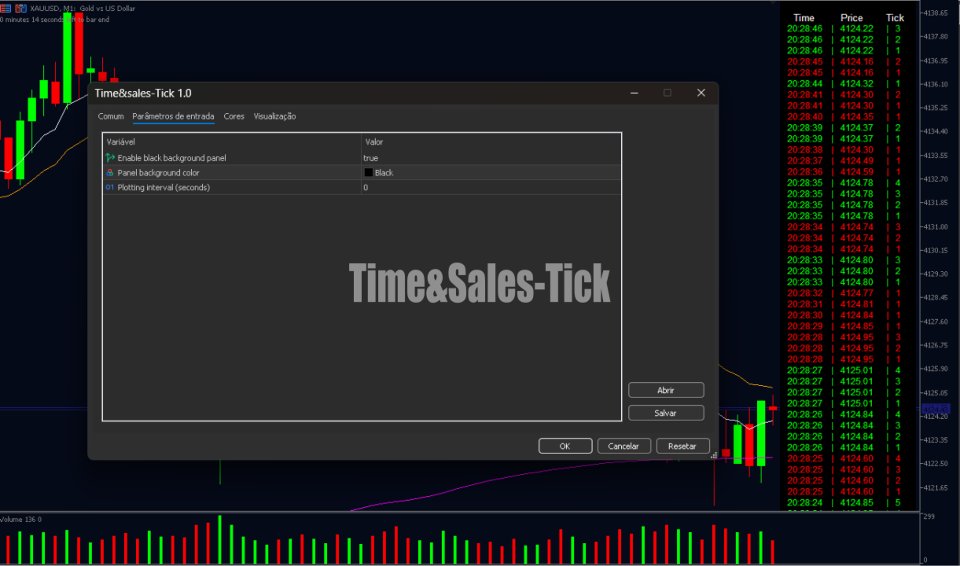Reset inputs with the Resetar button
960x566 pixels.
[x=682, y=446]
